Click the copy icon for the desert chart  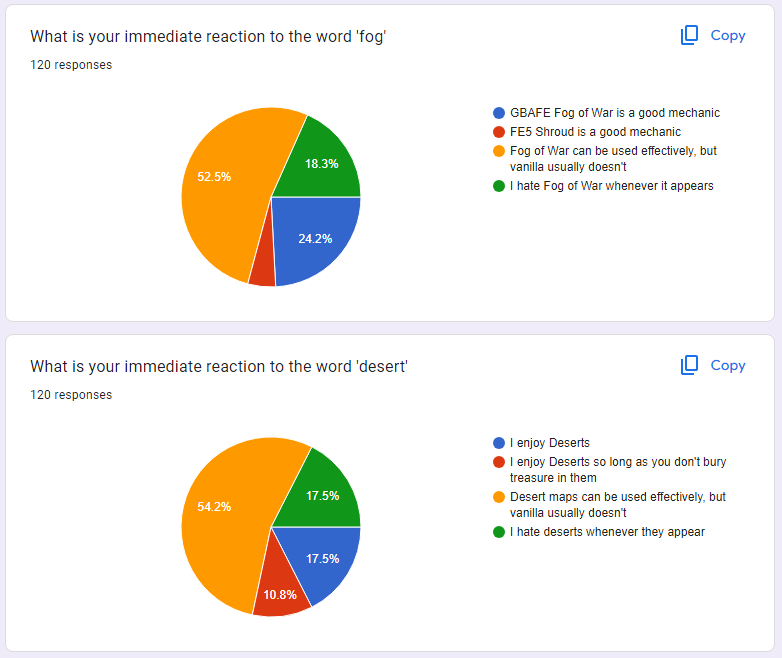(x=689, y=365)
